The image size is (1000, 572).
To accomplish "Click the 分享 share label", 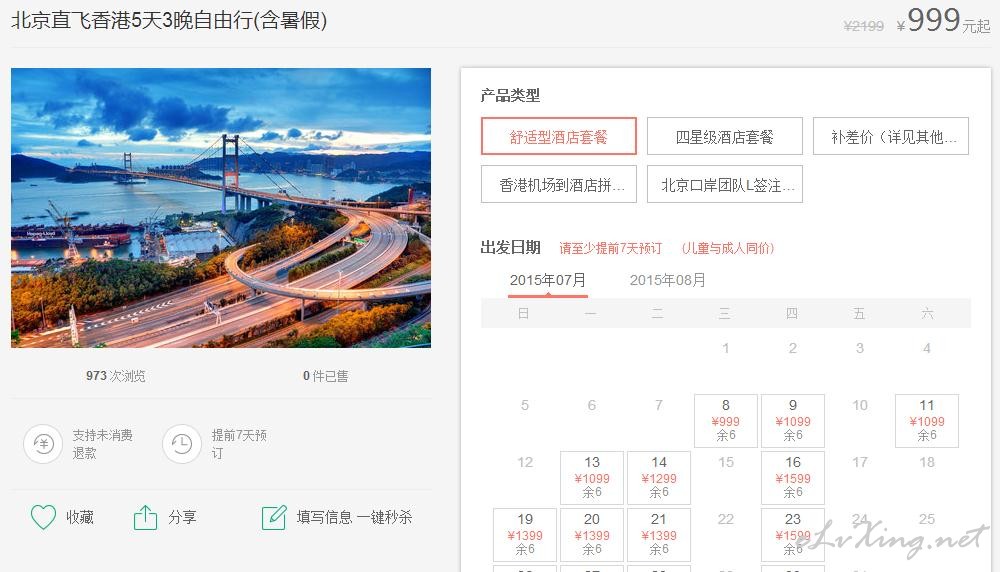I will [182, 517].
